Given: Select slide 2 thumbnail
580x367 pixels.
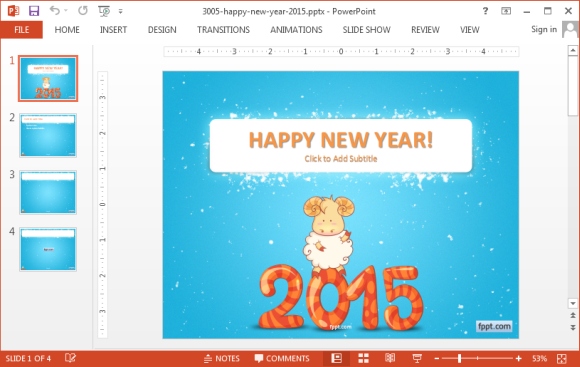Looking at the screenshot, I should 48,135.
